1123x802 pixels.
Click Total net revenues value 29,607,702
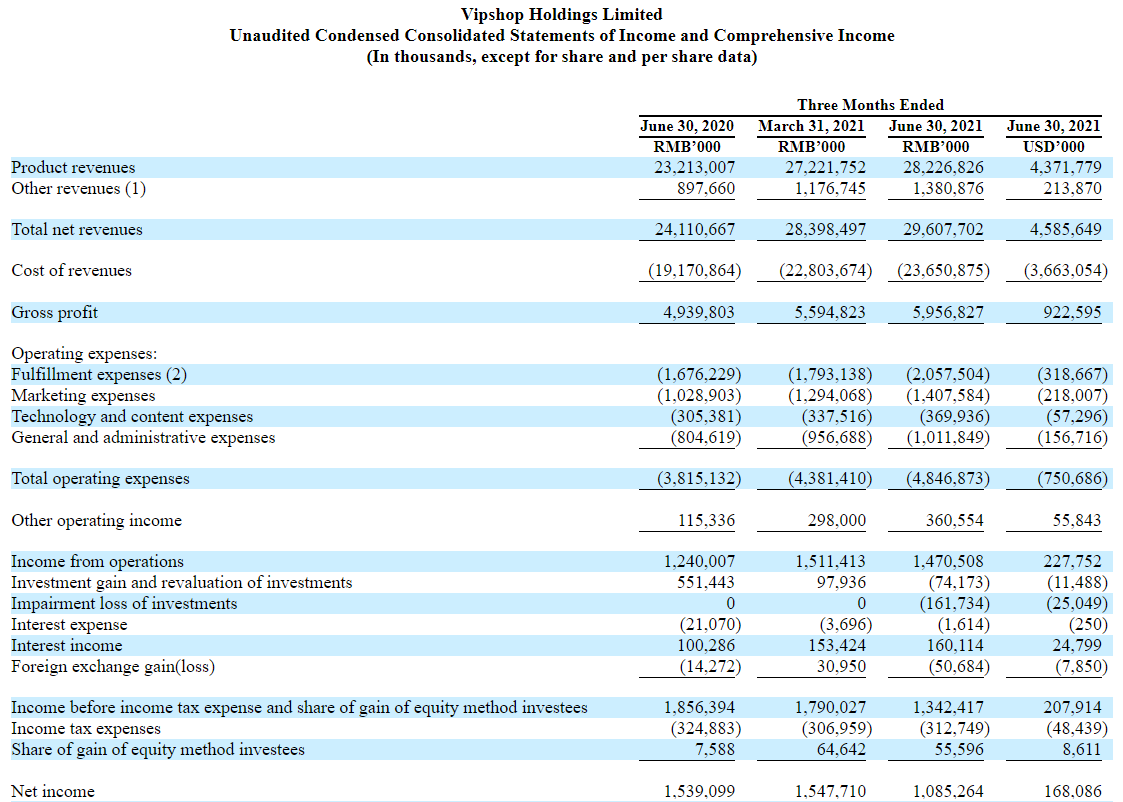pyautogui.click(x=943, y=230)
